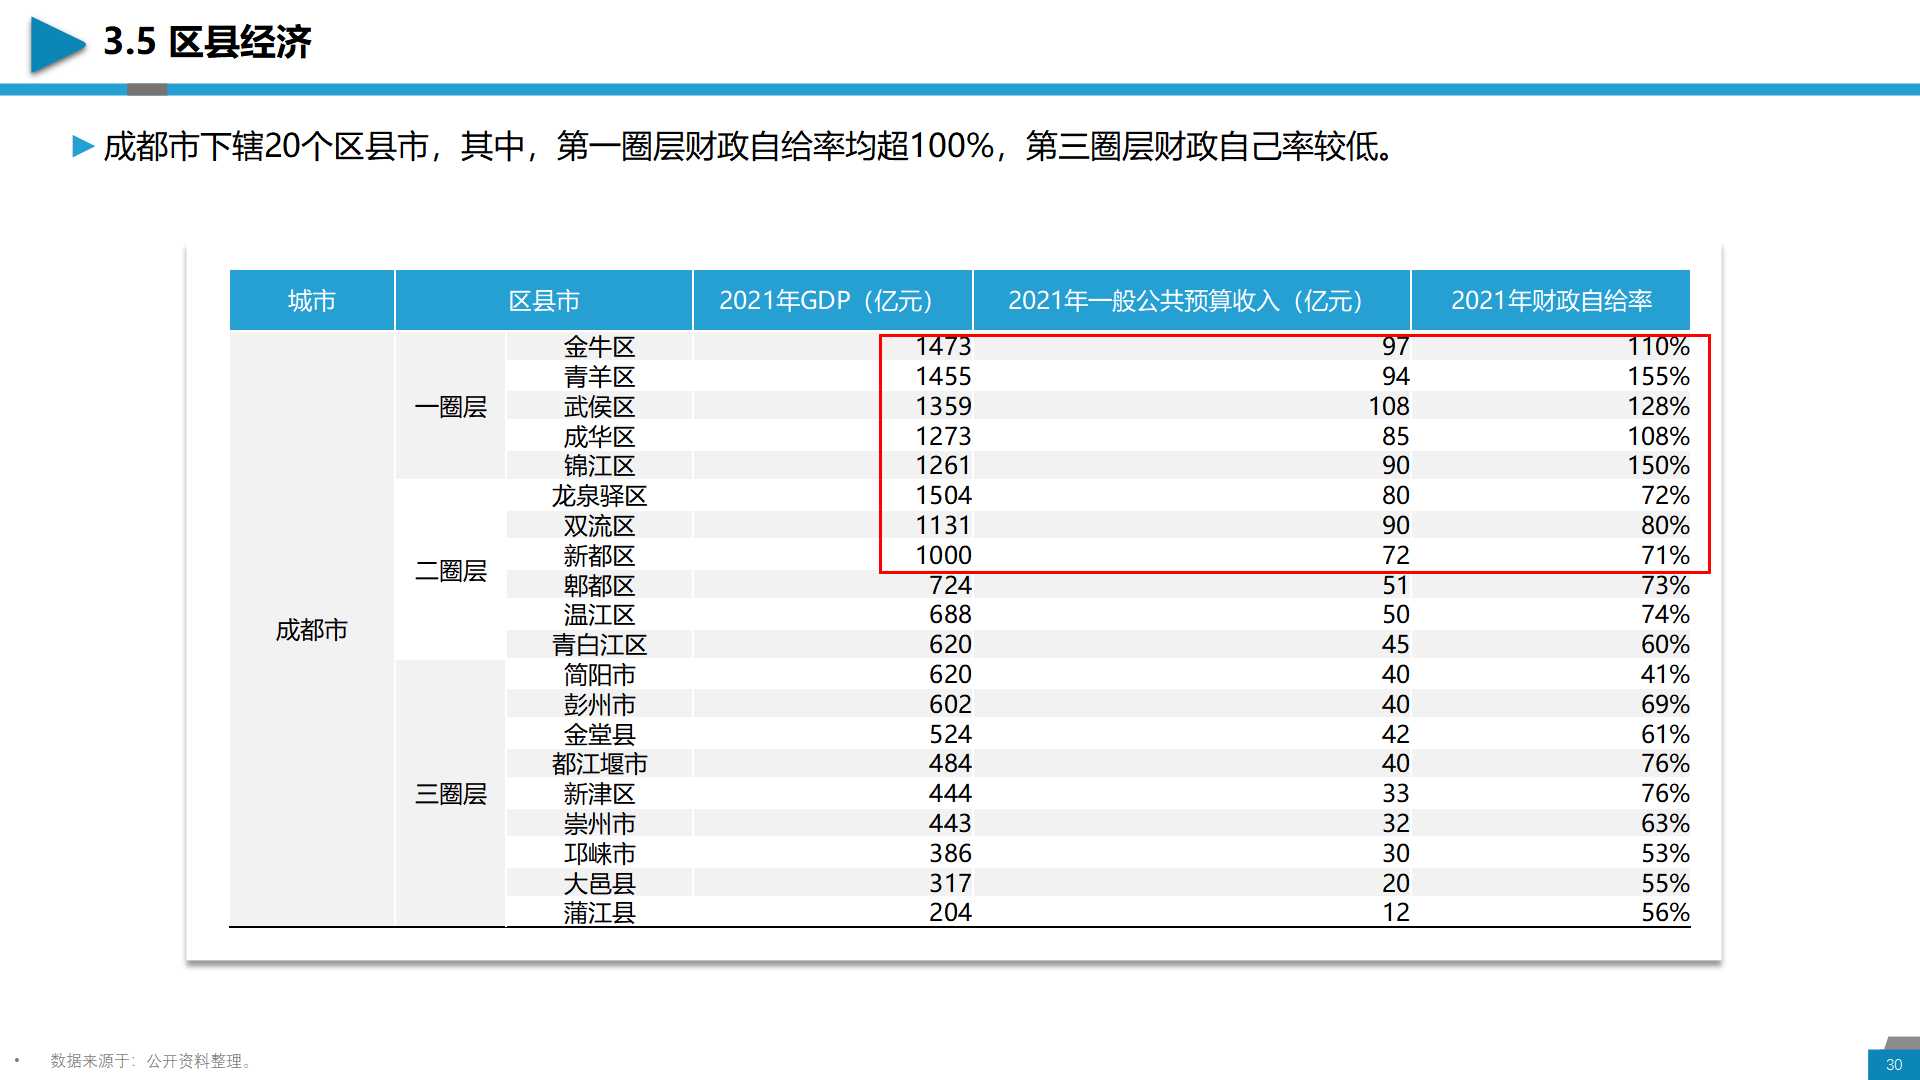Click GDP value 204 for 蒲江县
The width and height of the screenshot is (1920, 1080).
[950, 913]
